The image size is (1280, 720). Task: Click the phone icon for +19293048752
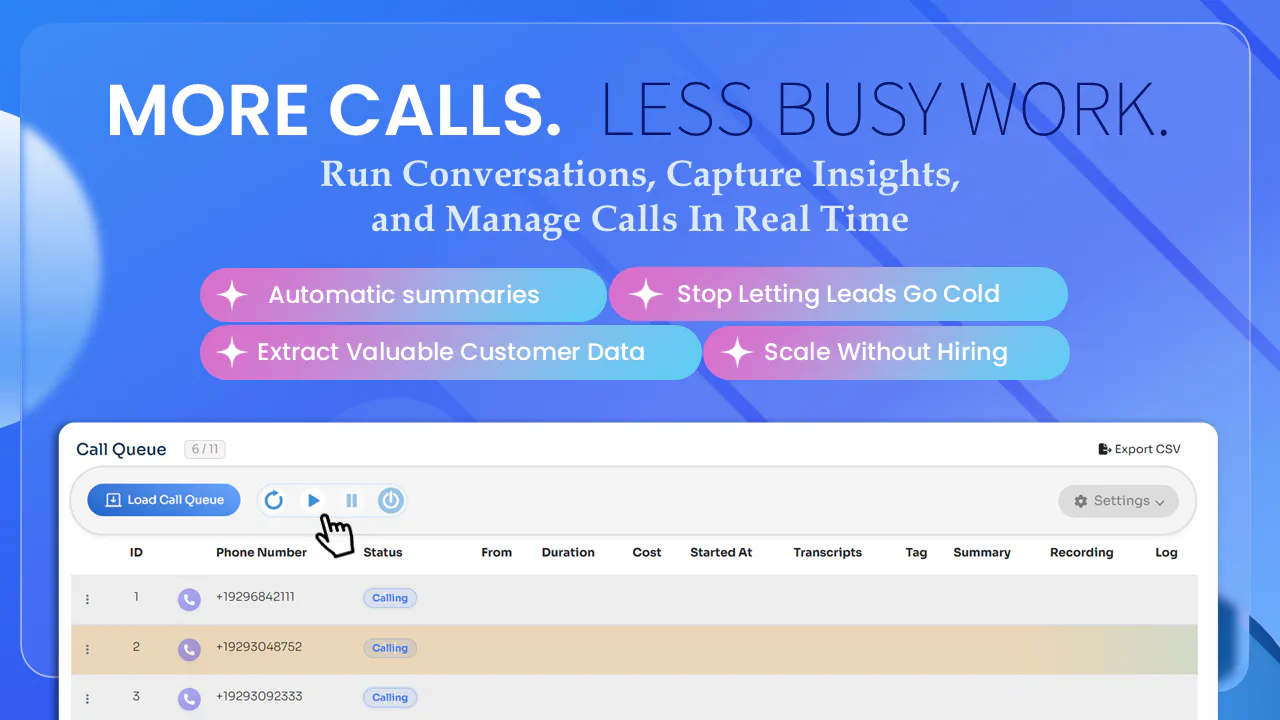click(x=189, y=649)
